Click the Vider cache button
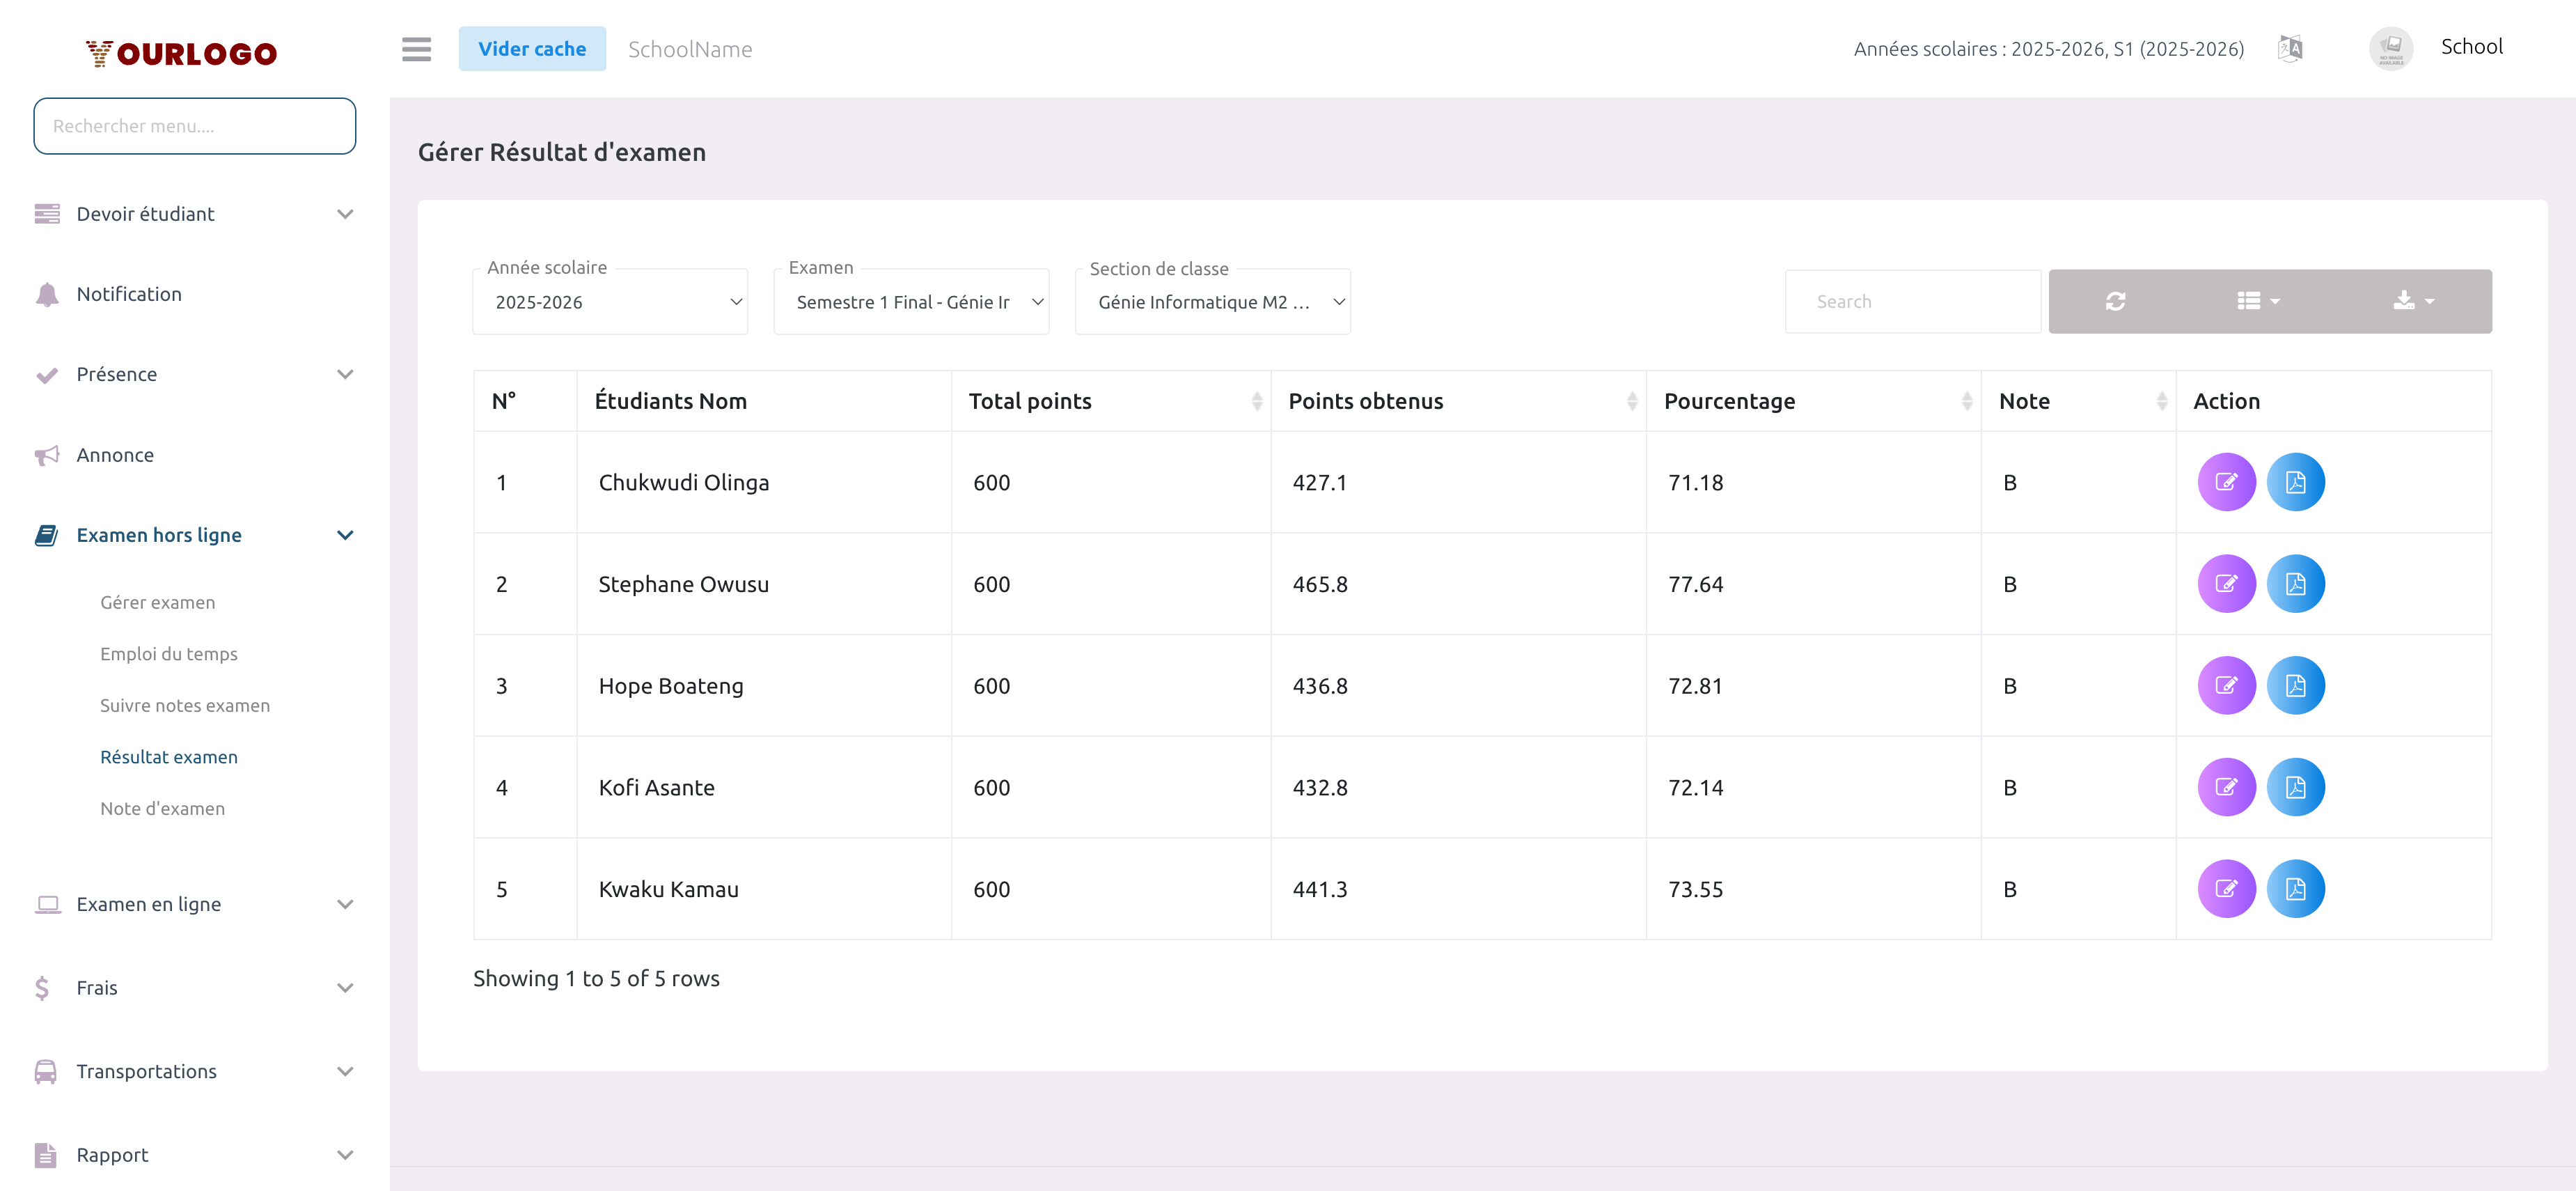This screenshot has width=2576, height=1191. tap(531, 49)
